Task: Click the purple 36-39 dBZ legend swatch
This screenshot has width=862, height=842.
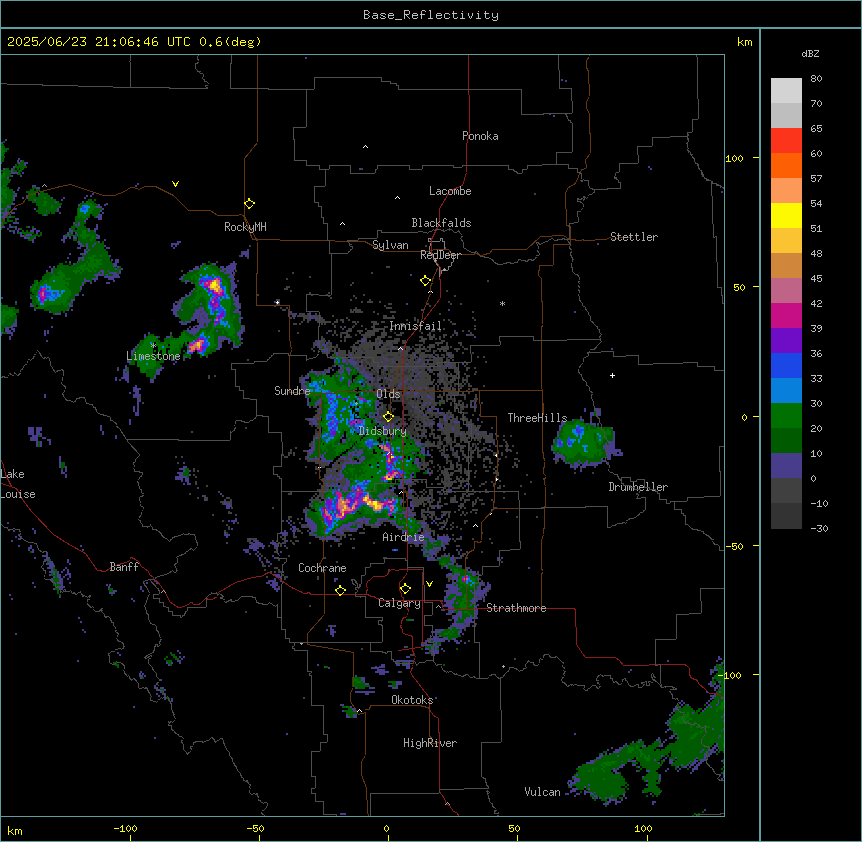Action: tap(786, 341)
